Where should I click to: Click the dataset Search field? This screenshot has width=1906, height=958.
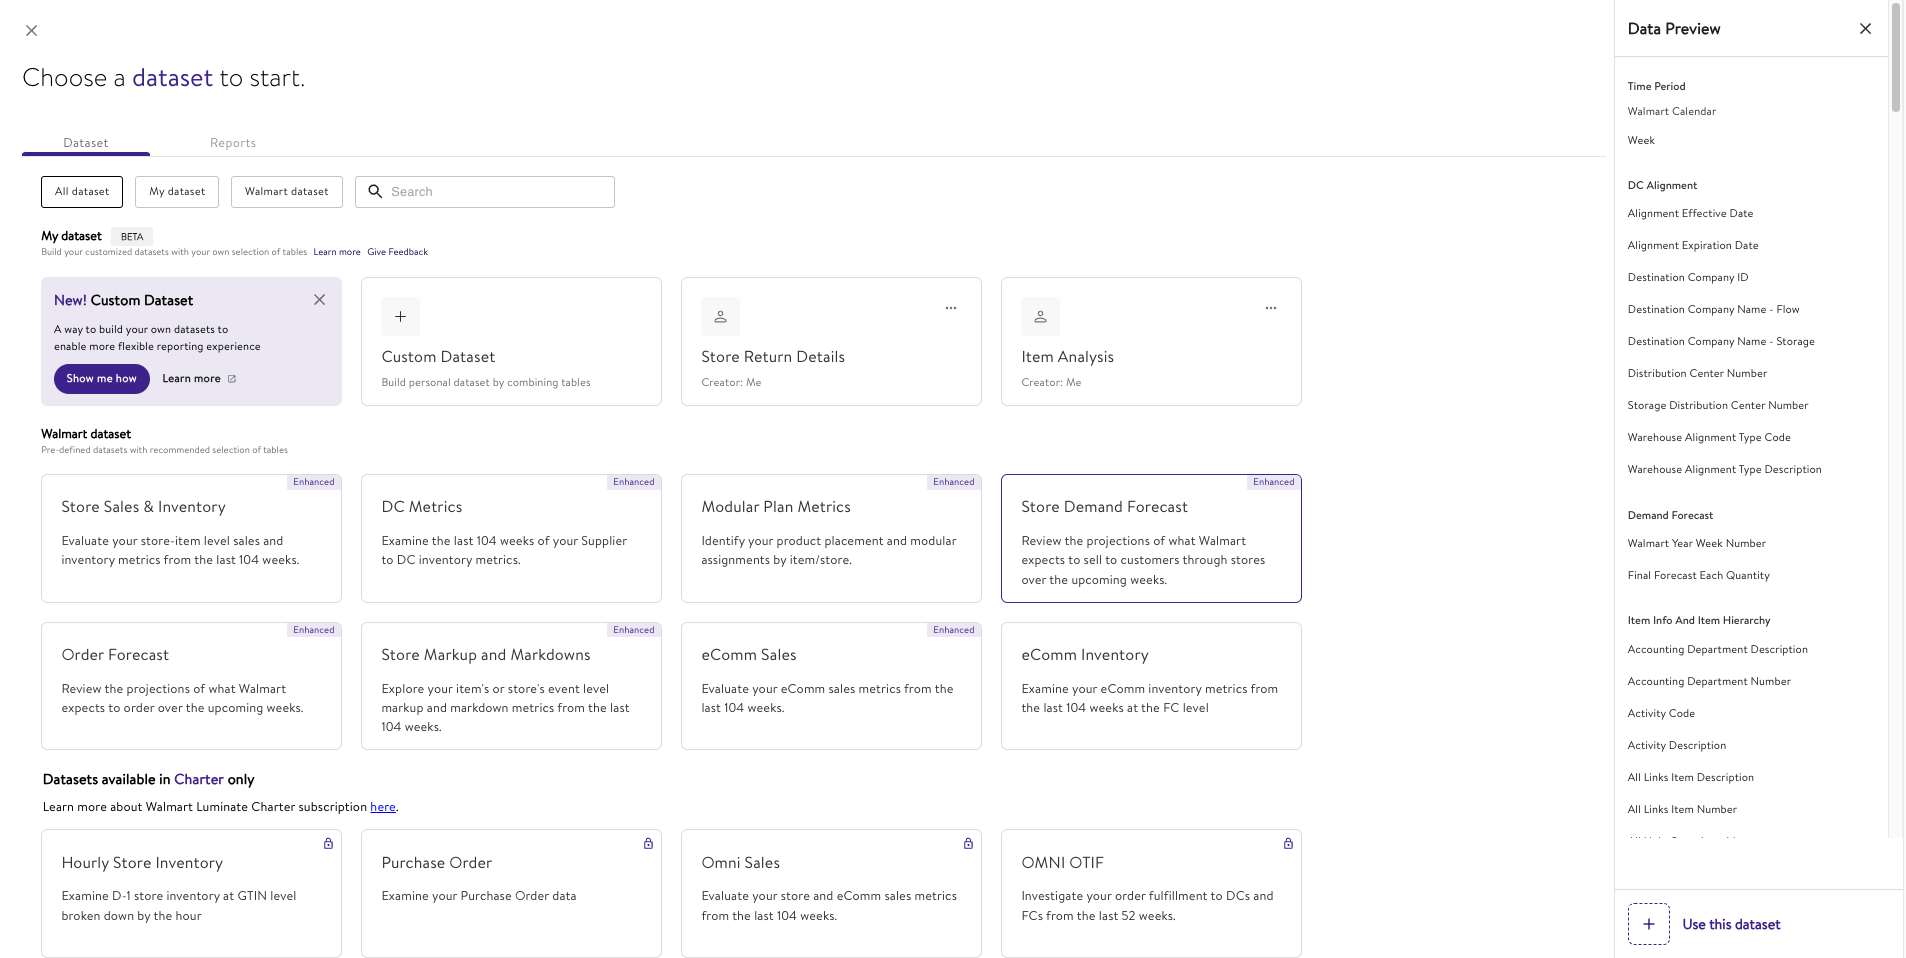tap(485, 192)
